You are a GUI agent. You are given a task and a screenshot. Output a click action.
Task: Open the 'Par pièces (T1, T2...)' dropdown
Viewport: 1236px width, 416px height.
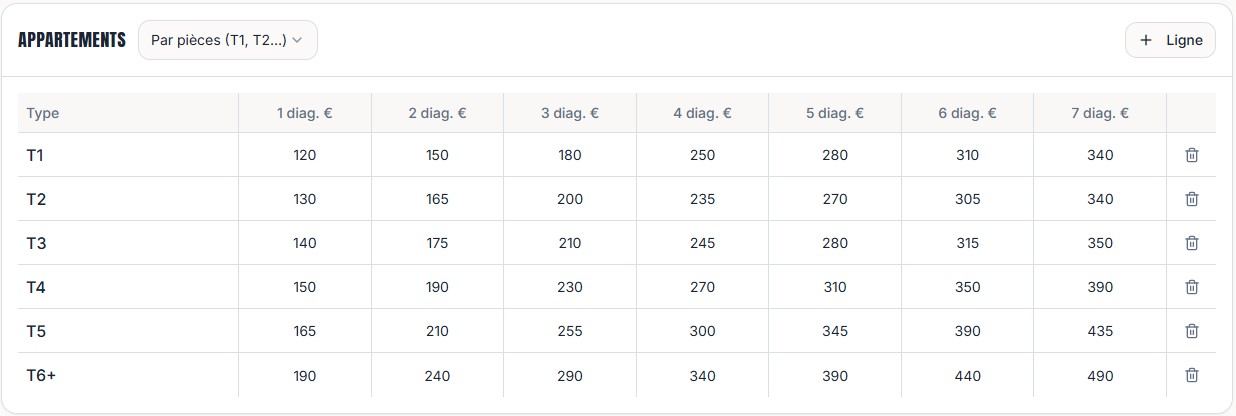(227, 40)
